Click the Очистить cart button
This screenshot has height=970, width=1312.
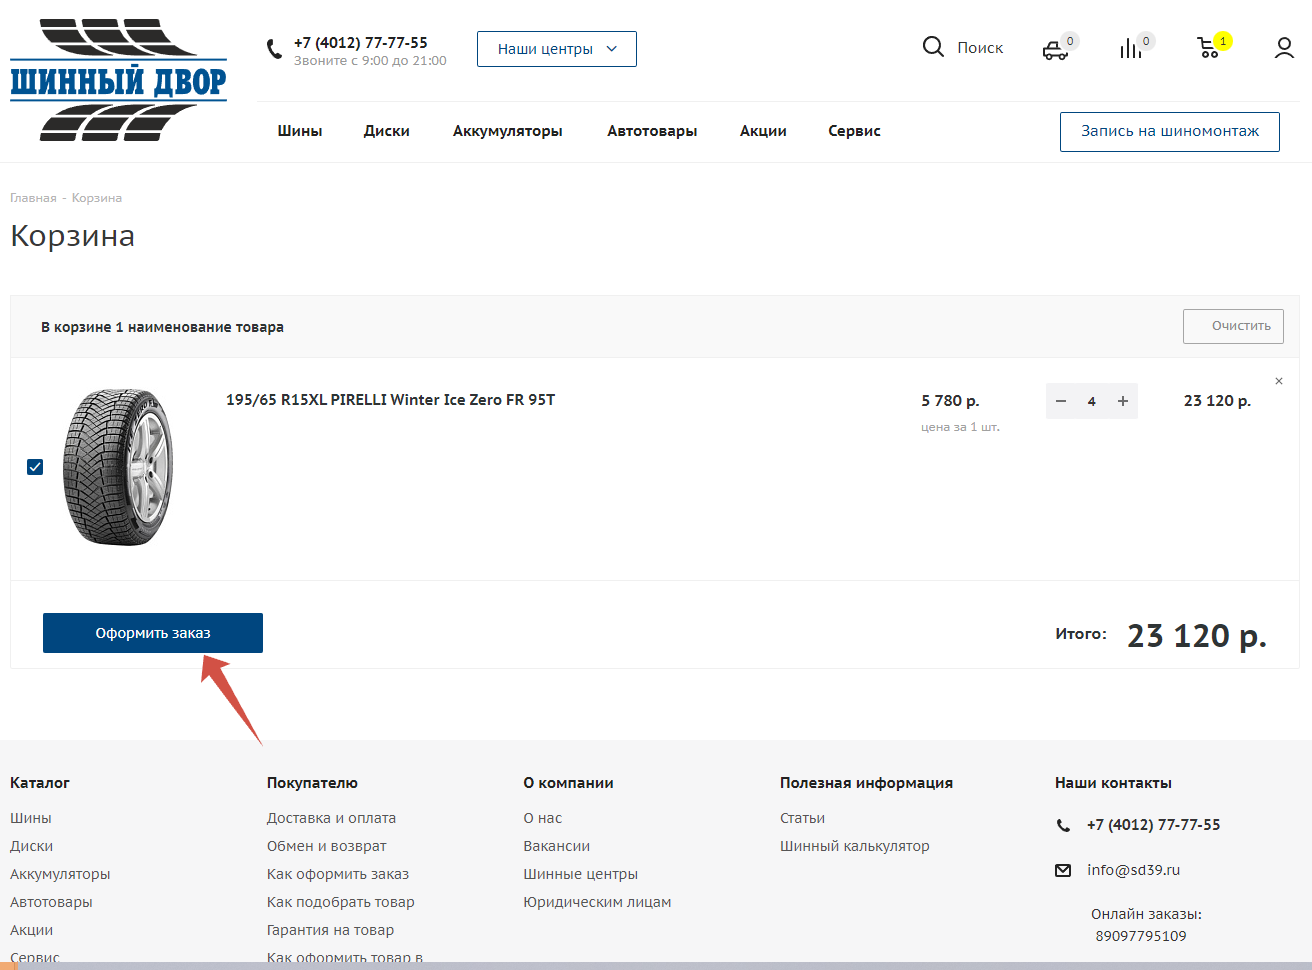1233,326
